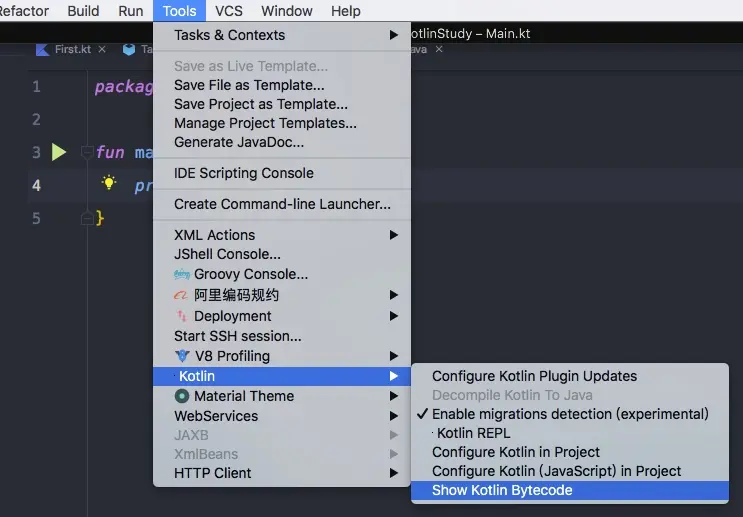Click the V8 Profiling icon
Screen dimensions: 743x517
click(182, 356)
